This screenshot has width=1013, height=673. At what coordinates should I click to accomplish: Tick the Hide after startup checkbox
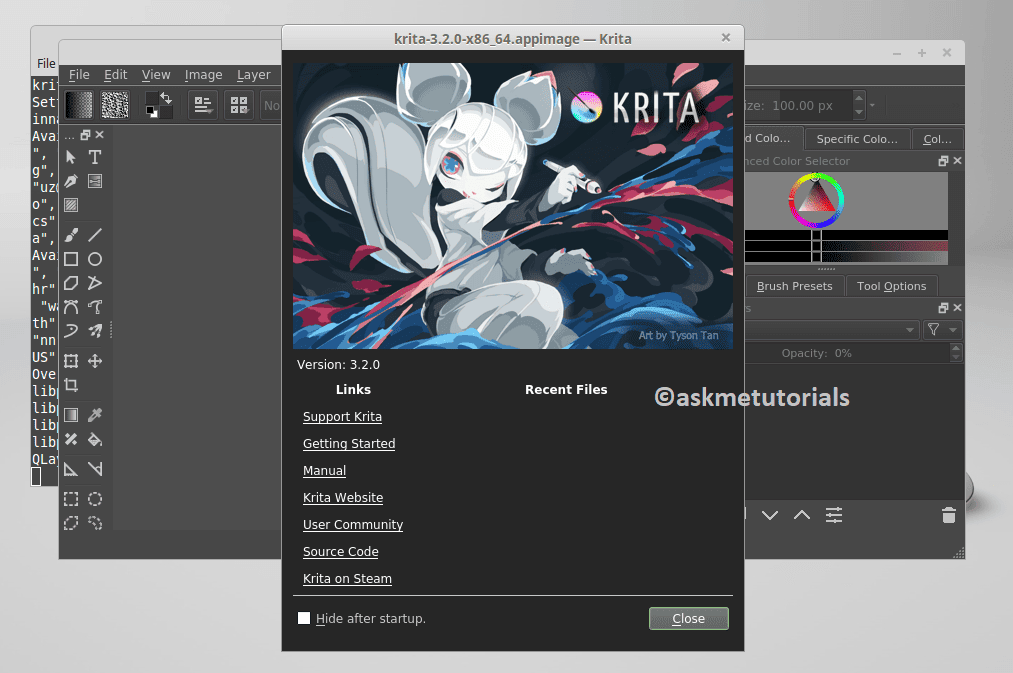[x=304, y=618]
